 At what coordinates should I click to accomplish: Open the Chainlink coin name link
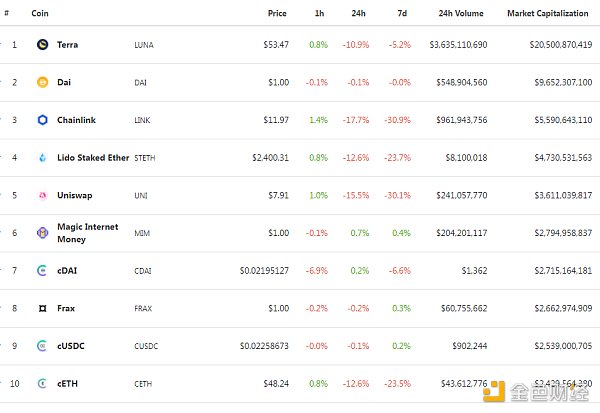(x=76, y=120)
